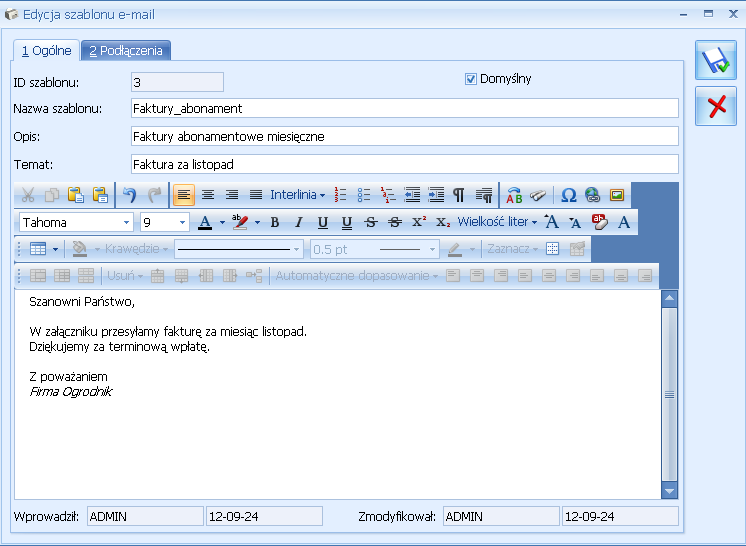Switch to the Ogólne tab
Image resolution: width=746 pixels, height=546 pixels.
46,50
